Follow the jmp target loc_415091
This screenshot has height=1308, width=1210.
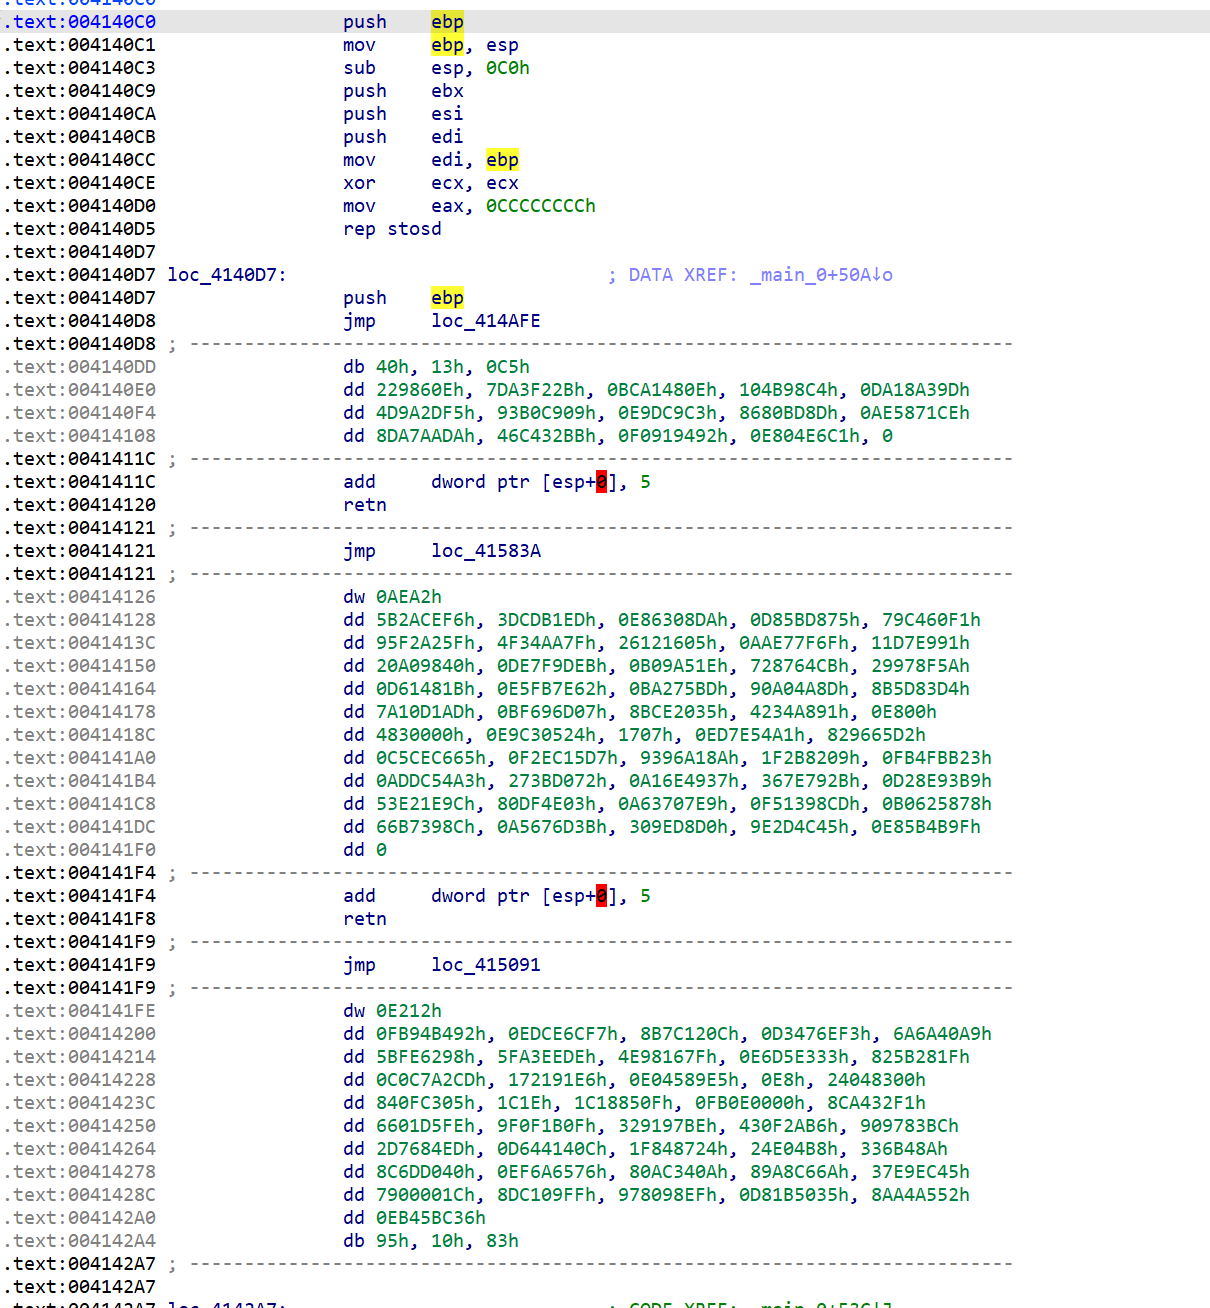click(x=485, y=965)
